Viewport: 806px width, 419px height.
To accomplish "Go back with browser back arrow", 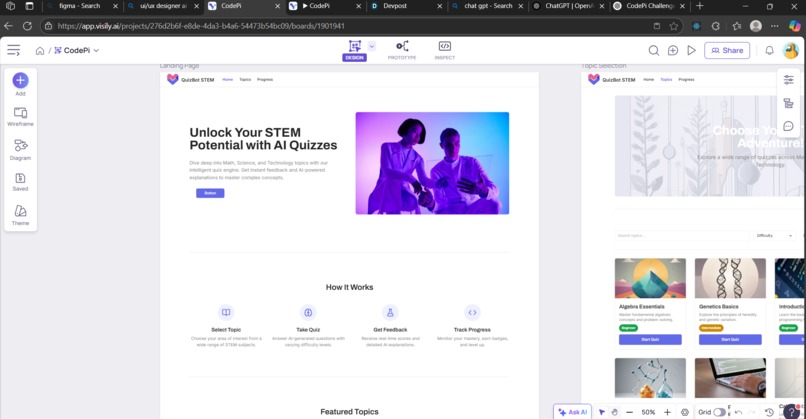I will [8, 26].
